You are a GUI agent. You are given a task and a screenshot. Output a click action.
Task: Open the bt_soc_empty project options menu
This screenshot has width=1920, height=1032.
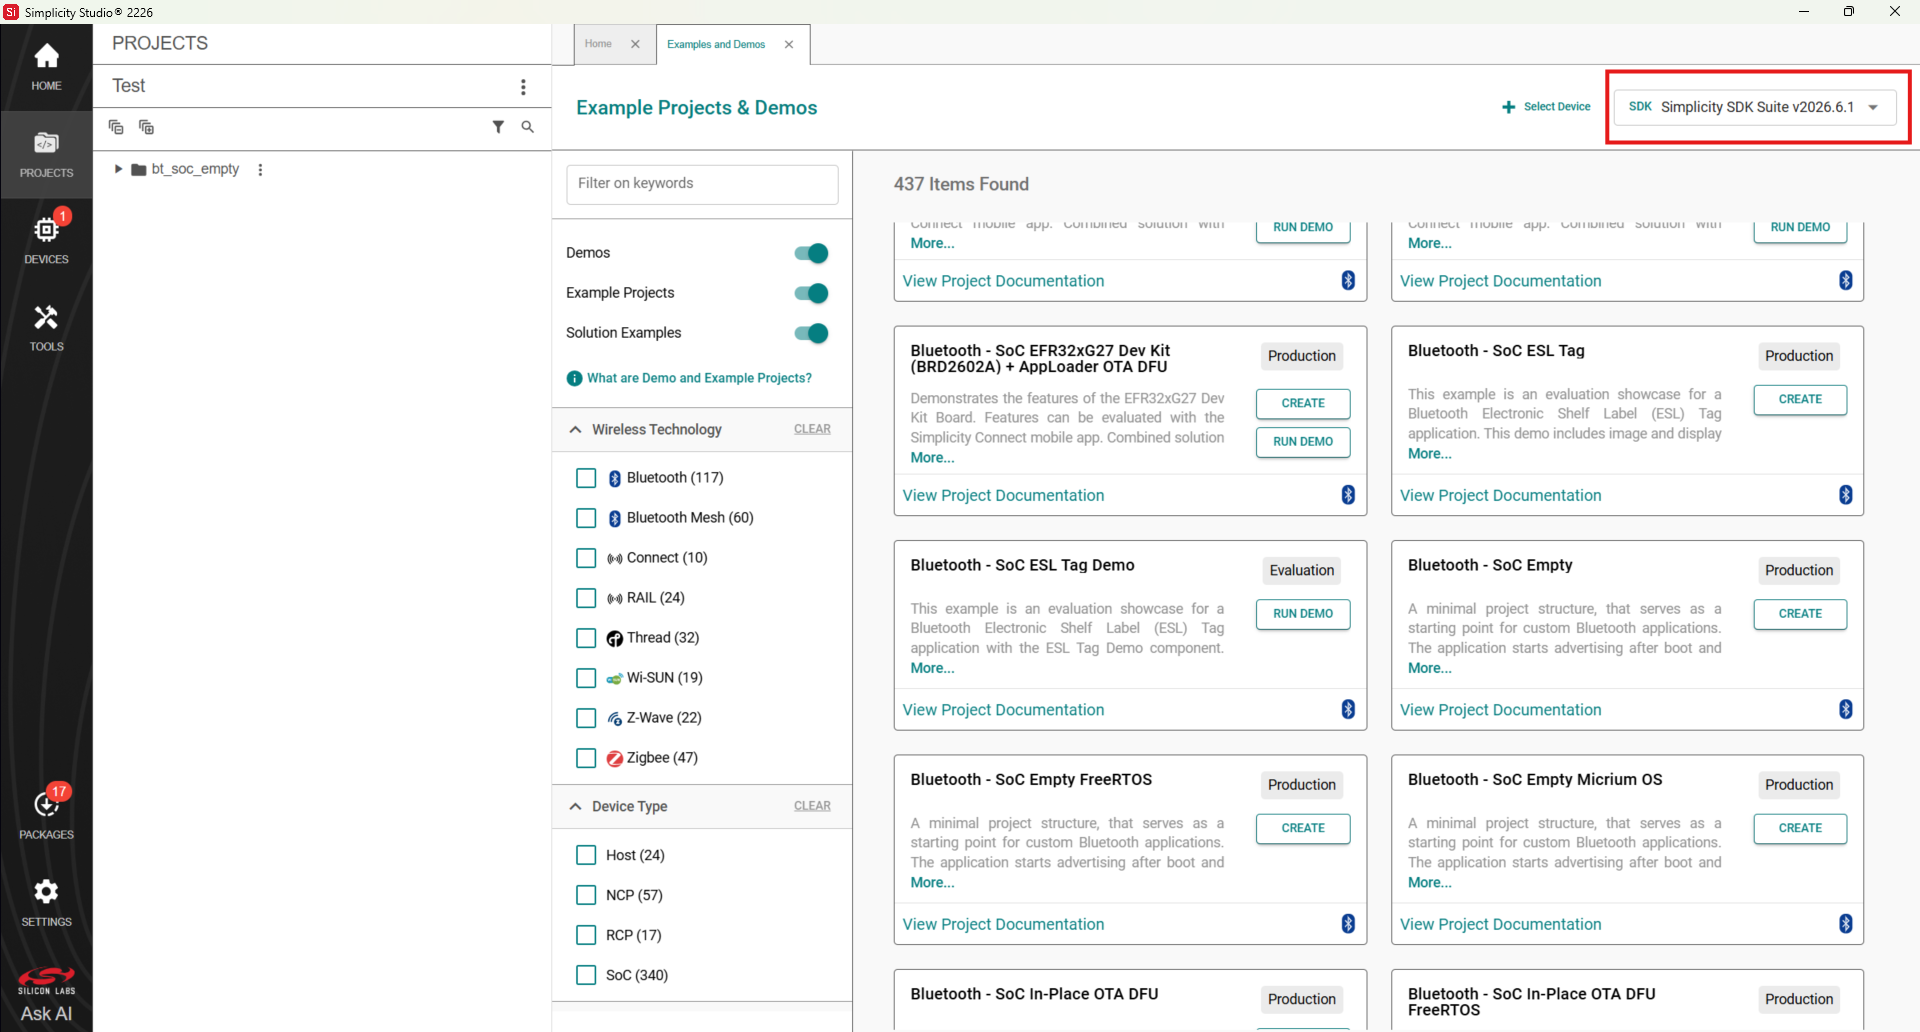point(260,170)
